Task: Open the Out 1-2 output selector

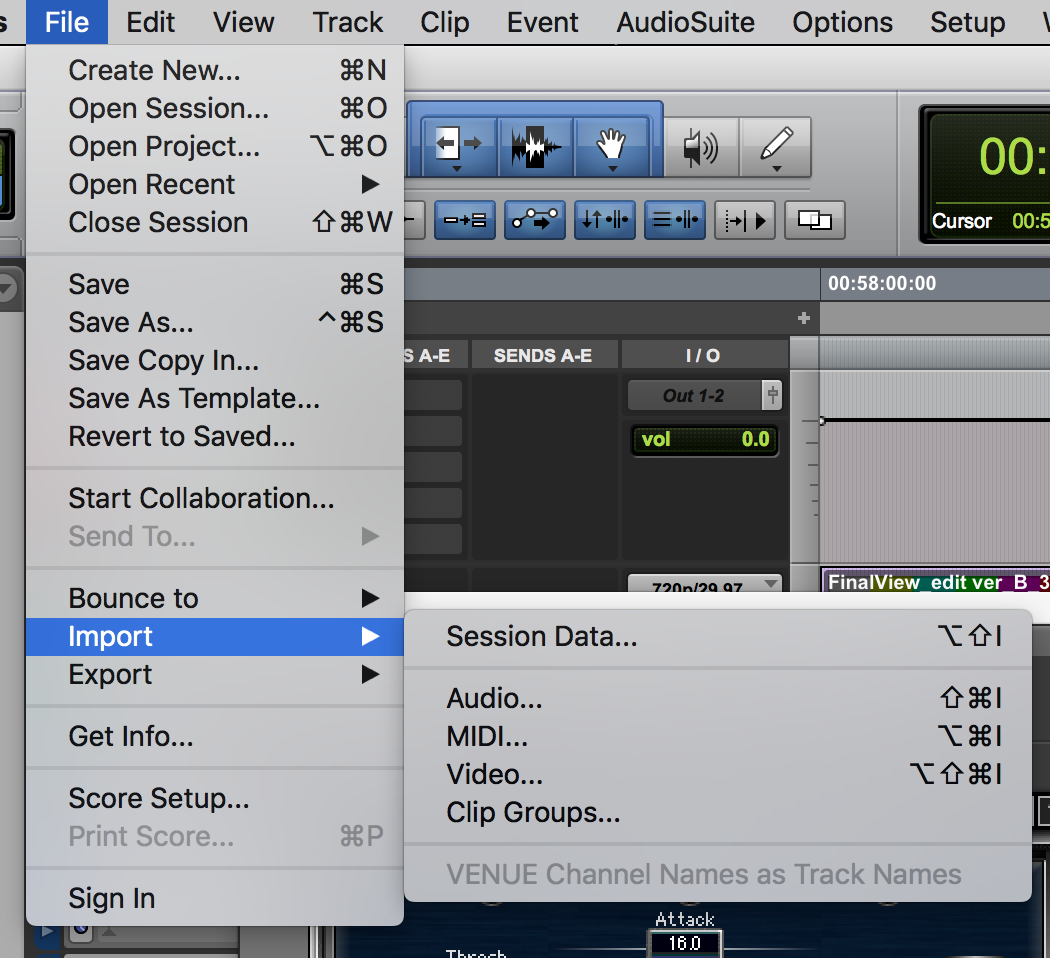Action: coord(694,396)
